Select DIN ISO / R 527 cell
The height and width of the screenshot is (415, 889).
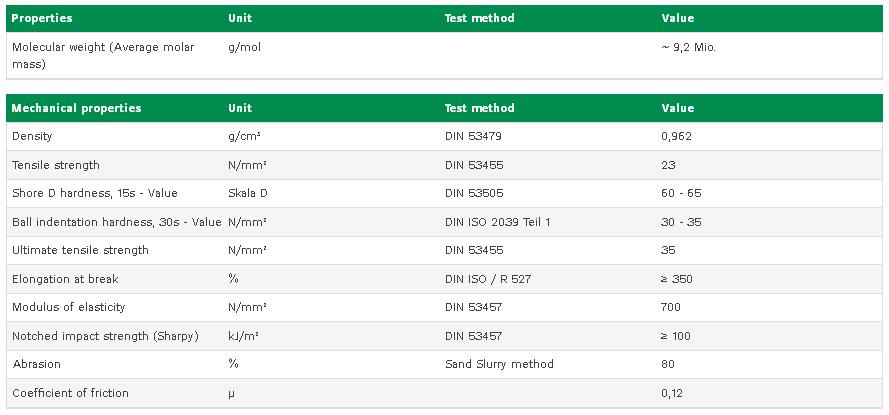[488, 279]
